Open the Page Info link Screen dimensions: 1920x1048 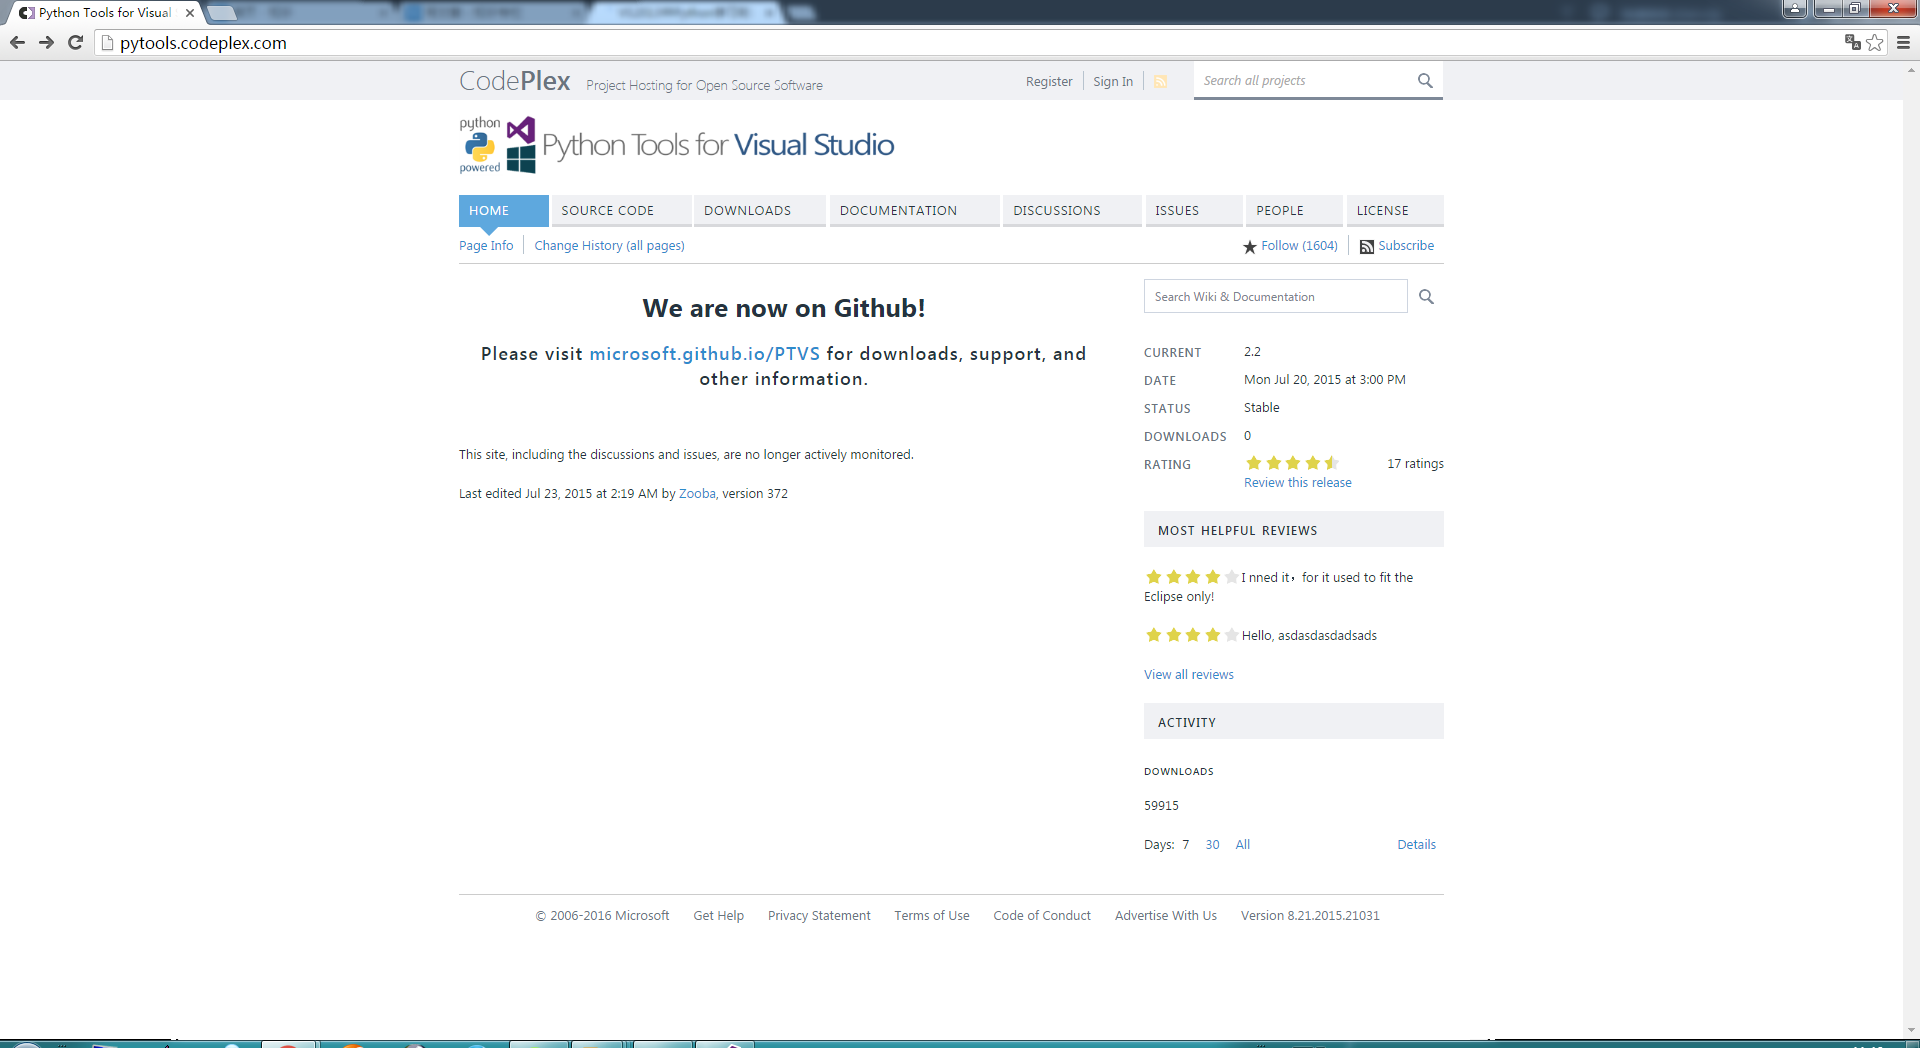(486, 246)
